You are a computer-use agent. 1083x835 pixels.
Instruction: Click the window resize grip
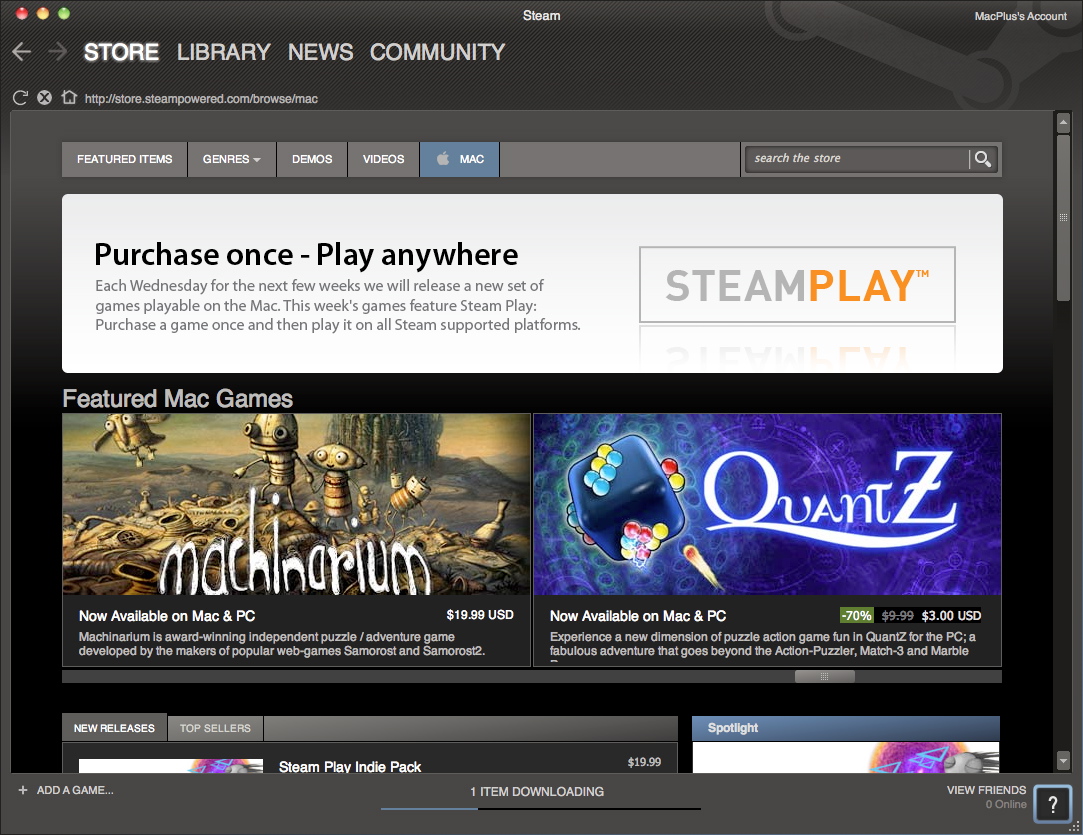click(x=1074, y=826)
